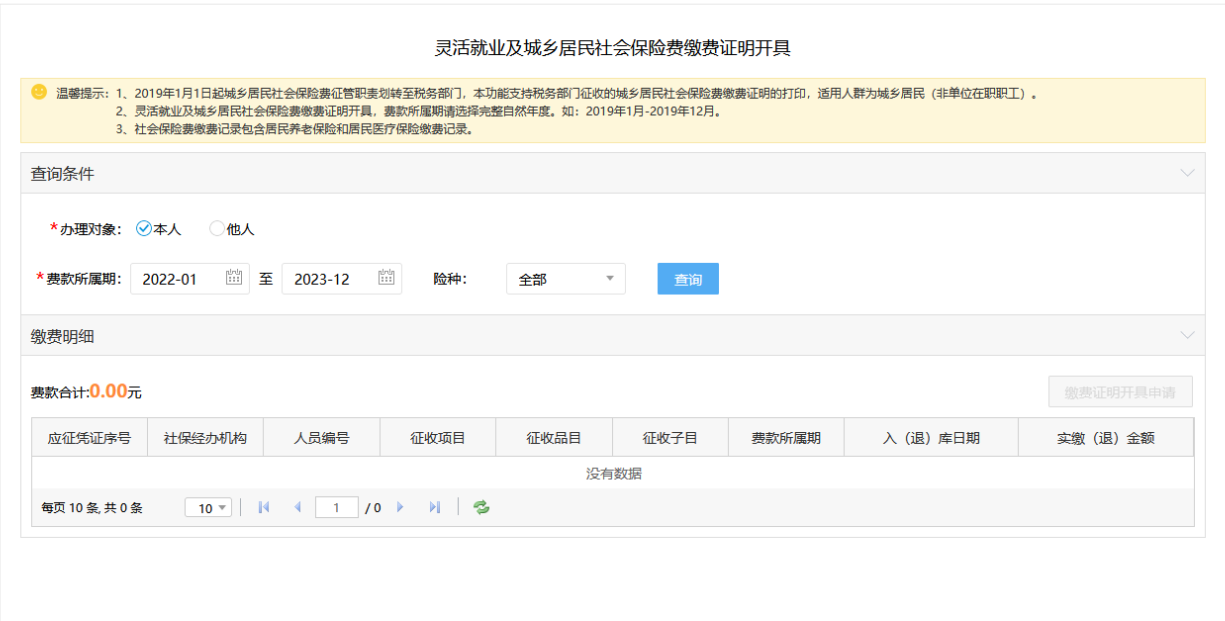Open the start date calendar icon

[x=234, y=278]
